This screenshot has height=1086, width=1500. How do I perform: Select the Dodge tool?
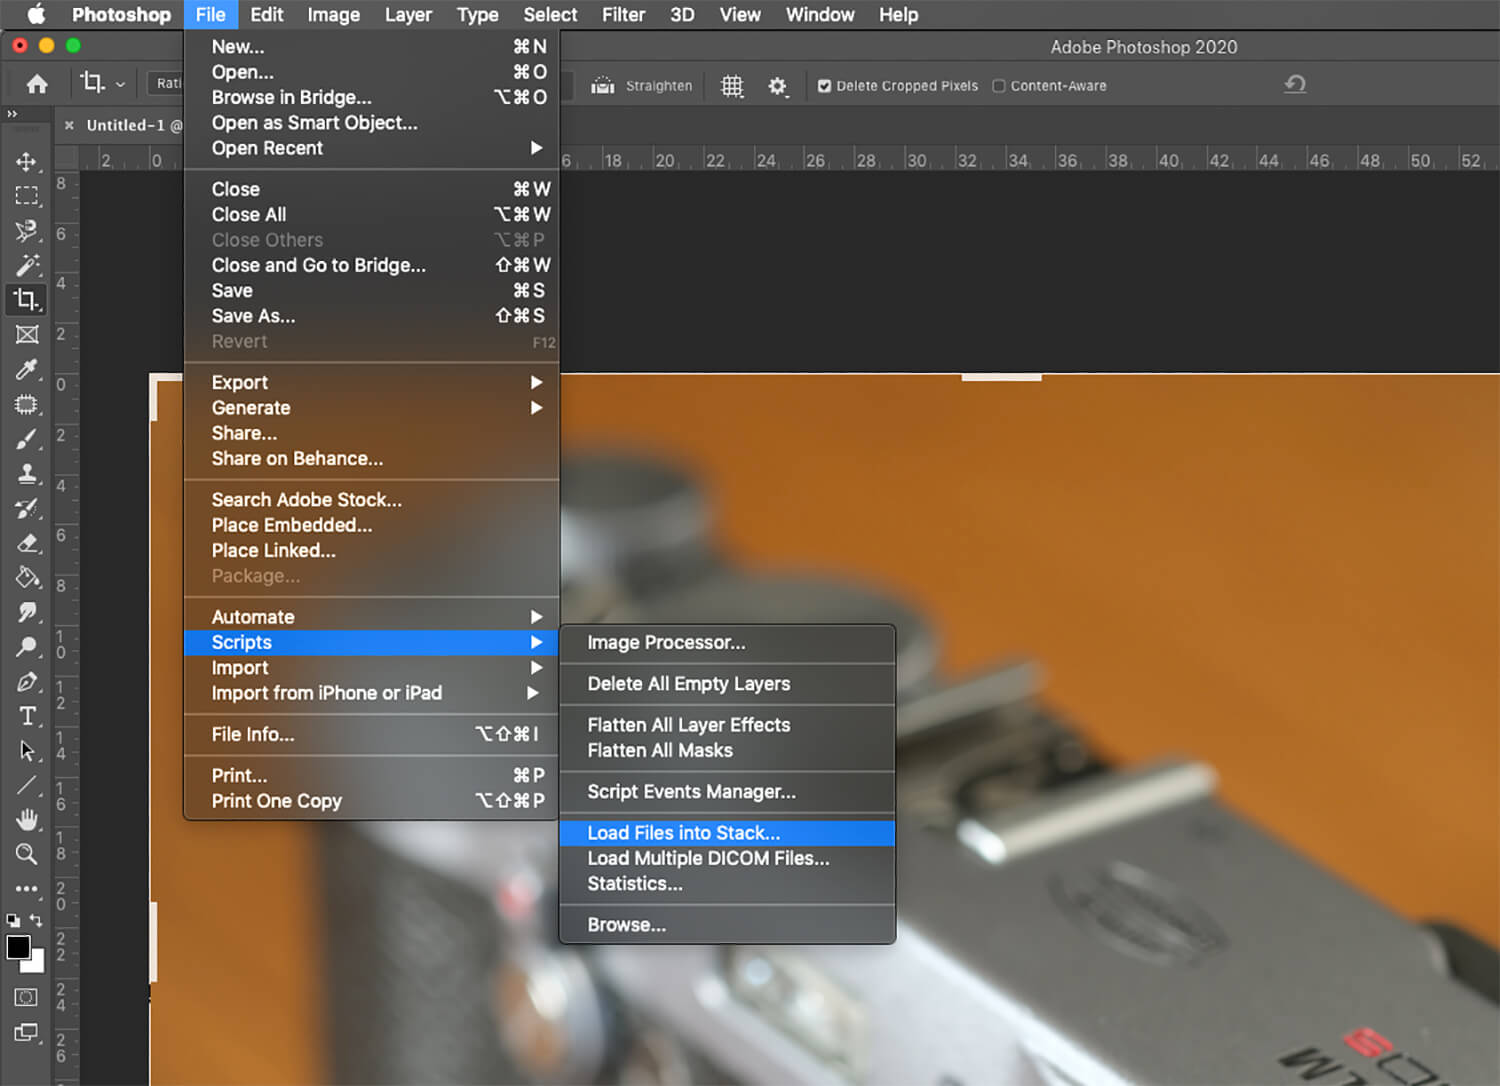pos(27,647)
